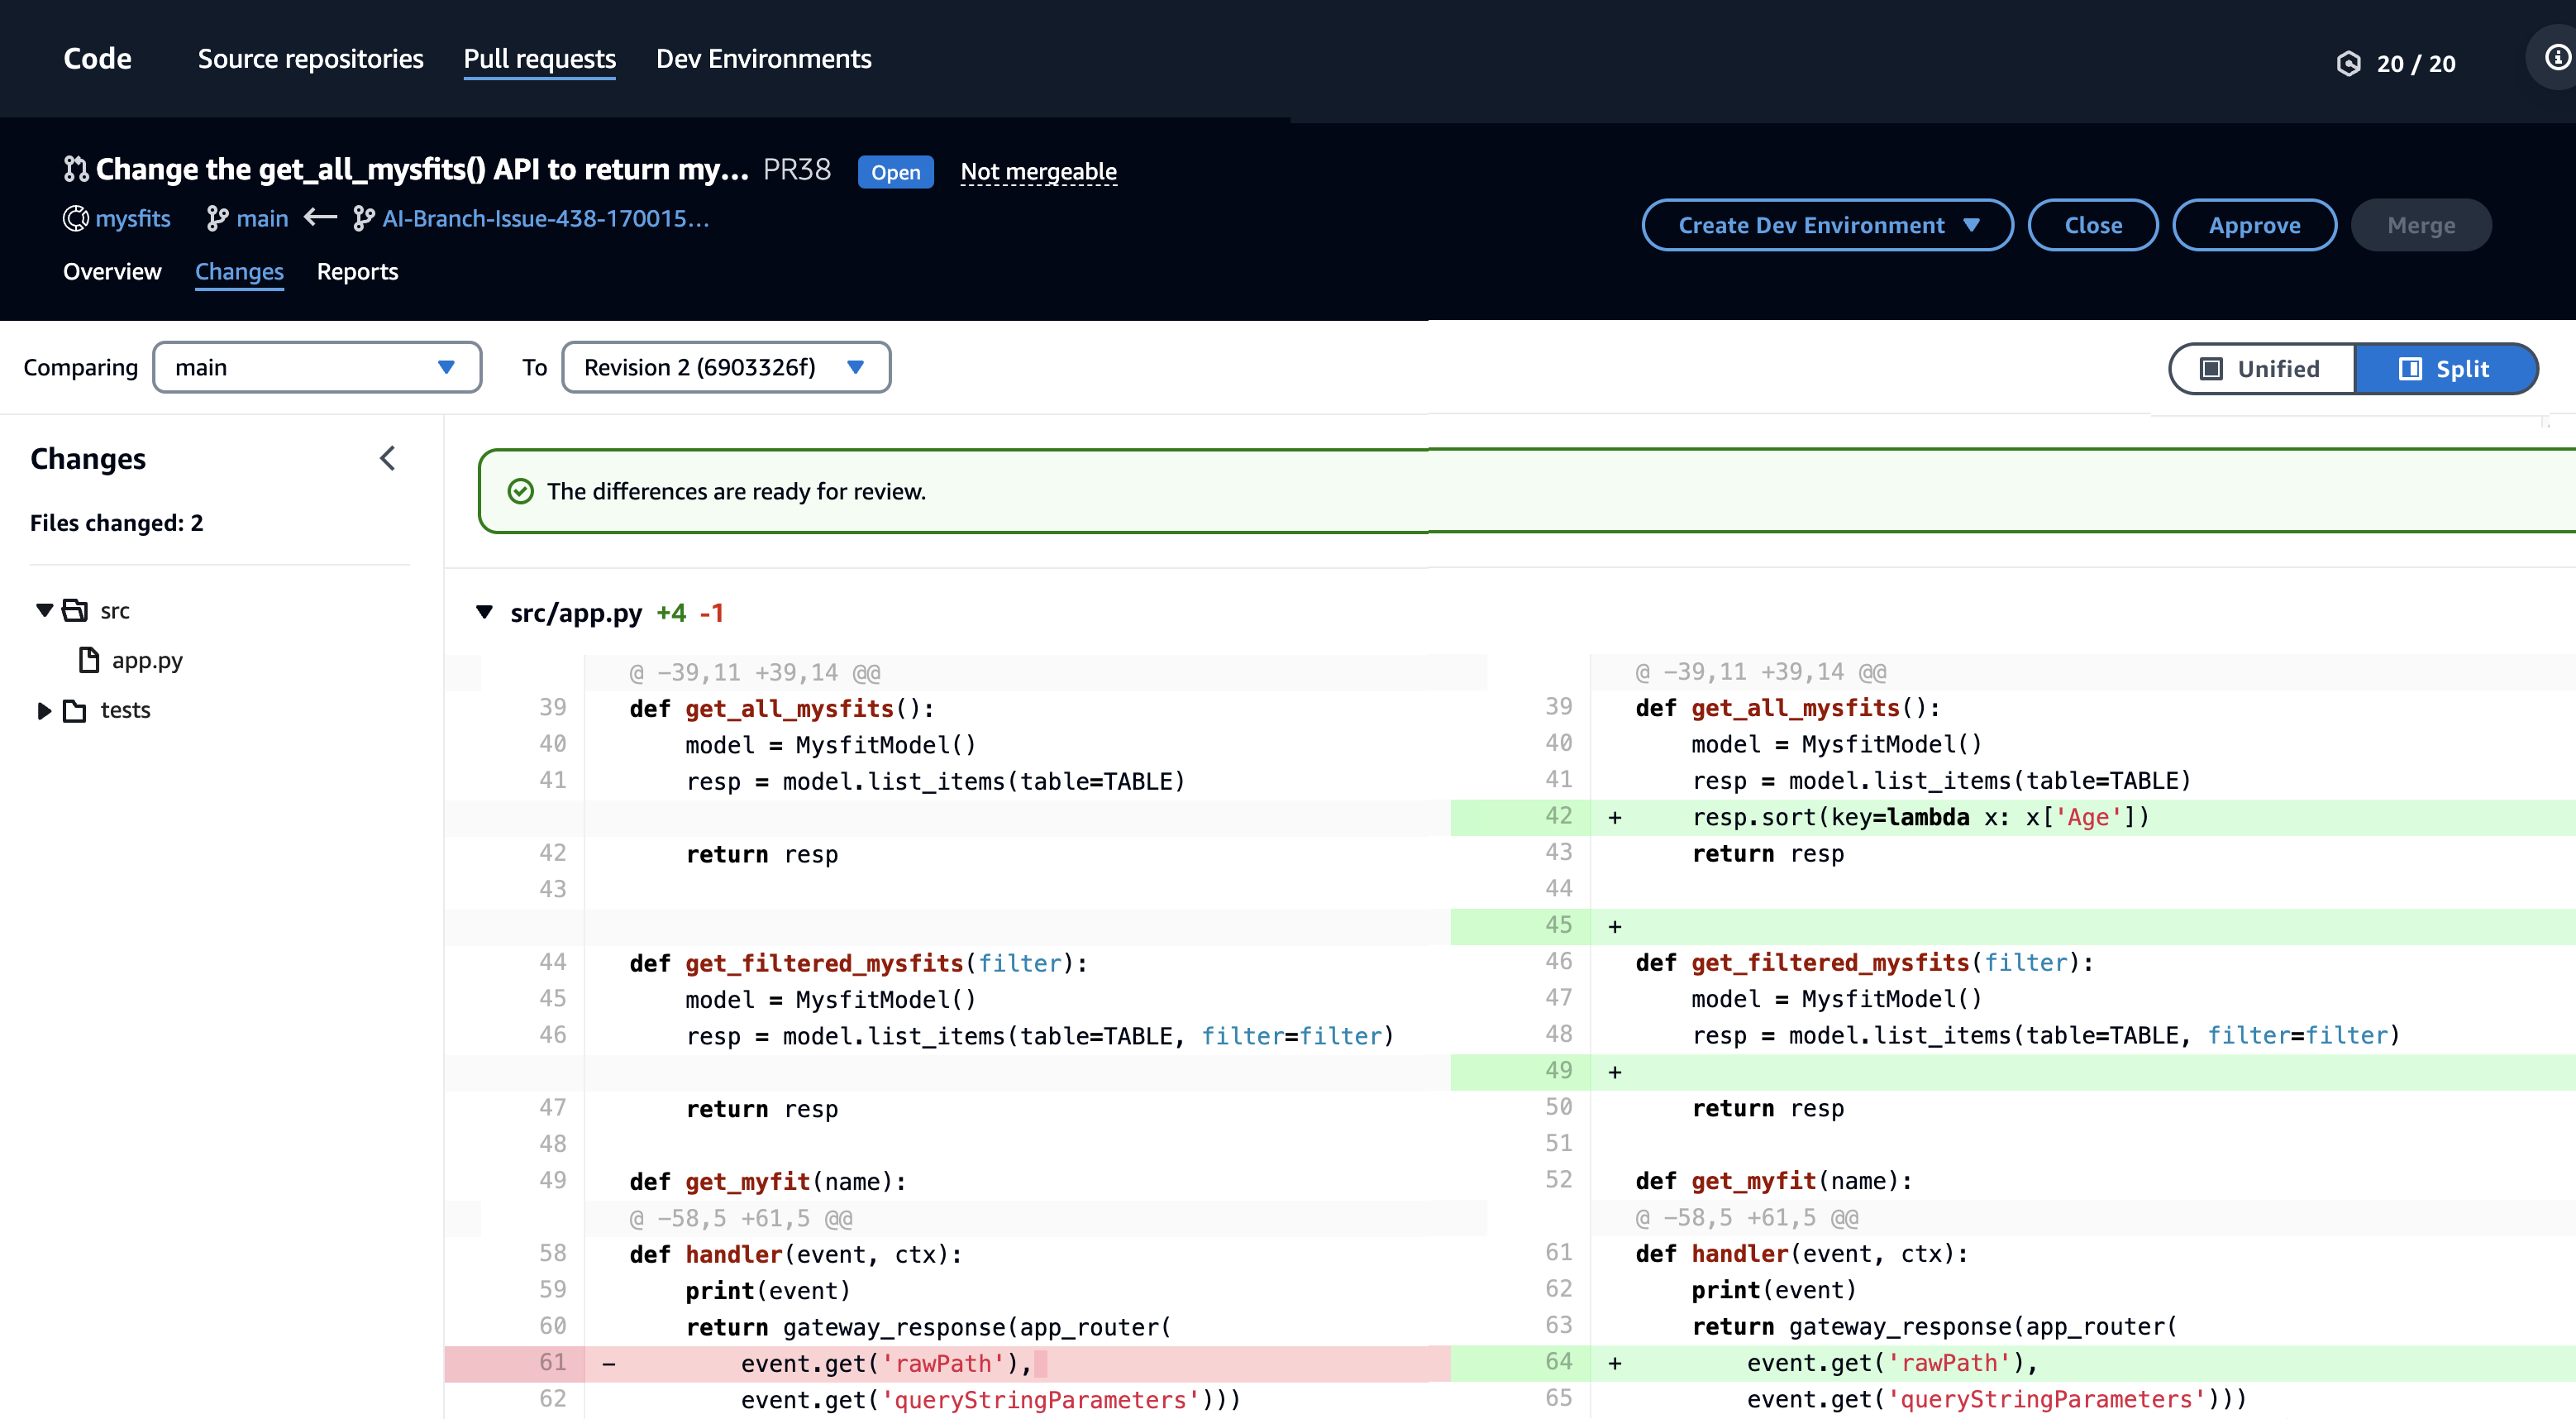Click the app.py file icon in the tree
This screenshot has height=1419, width=2576.
[x=89, y=660]
